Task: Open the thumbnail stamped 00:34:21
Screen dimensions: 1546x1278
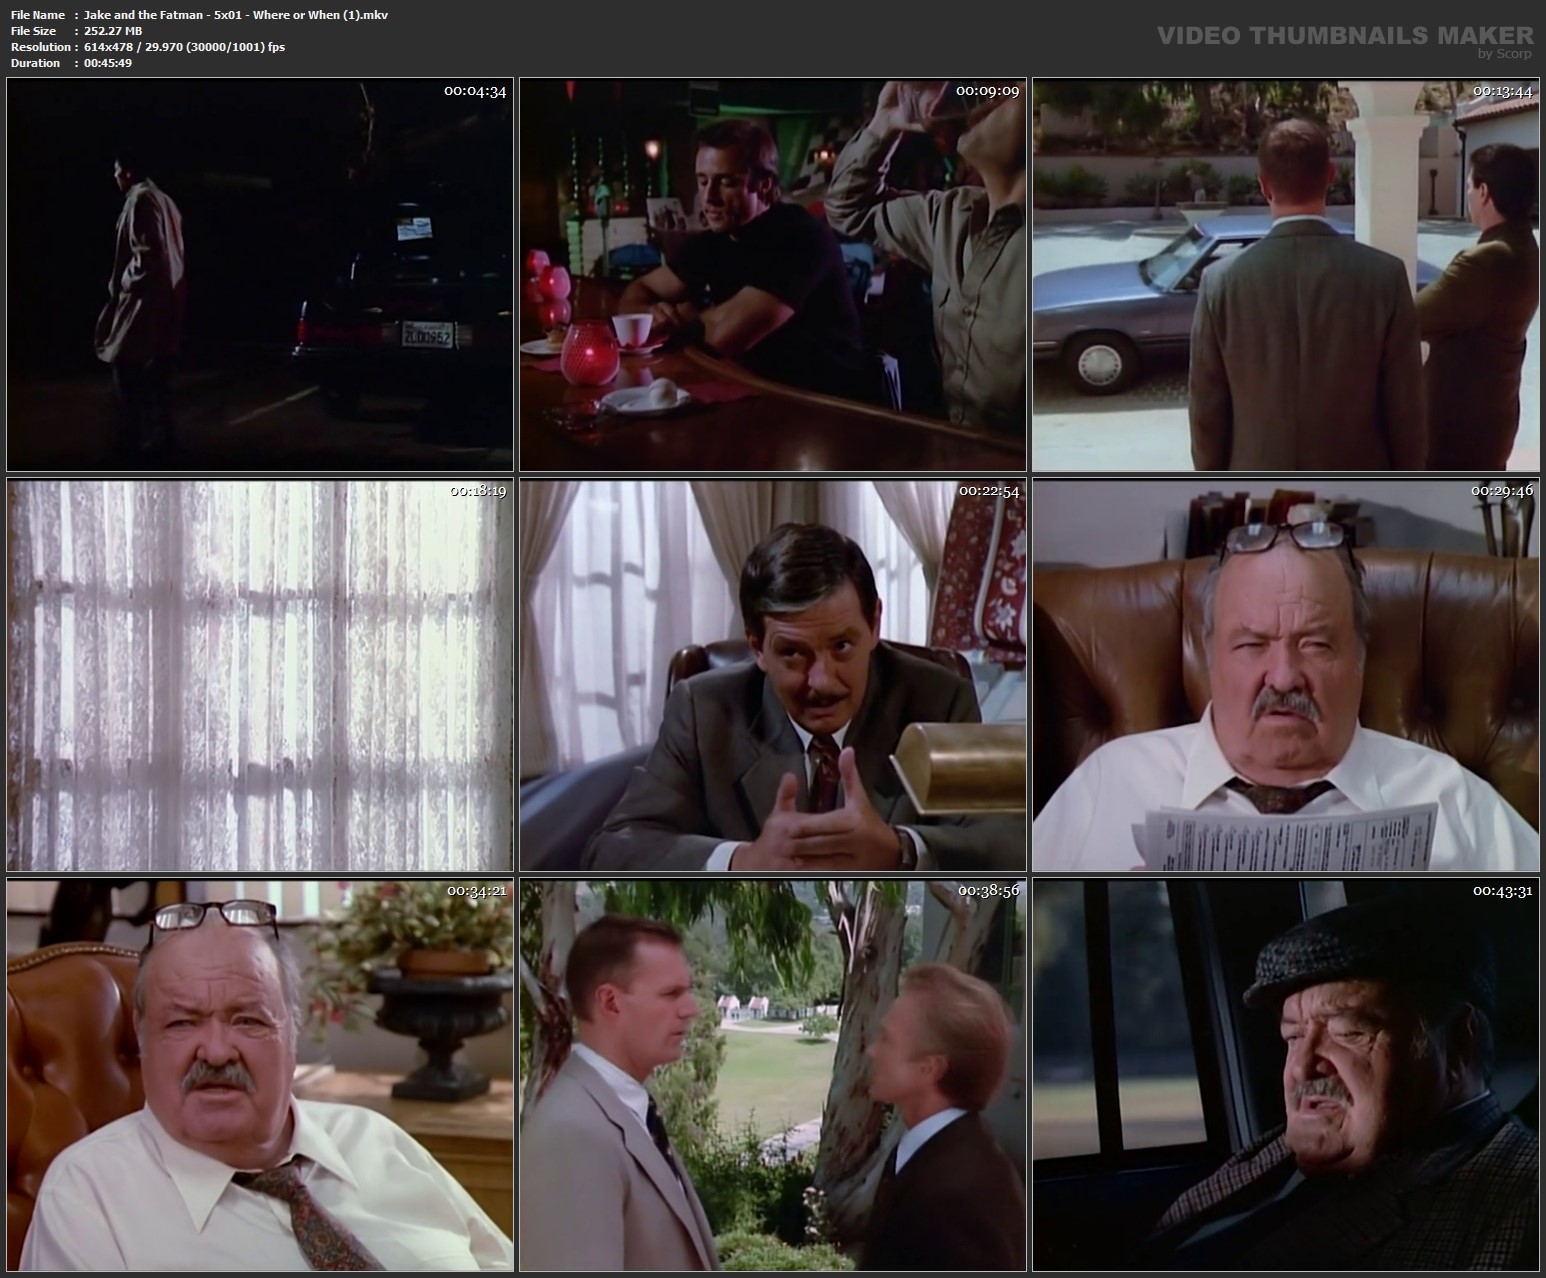Action: click(260, 1075)
